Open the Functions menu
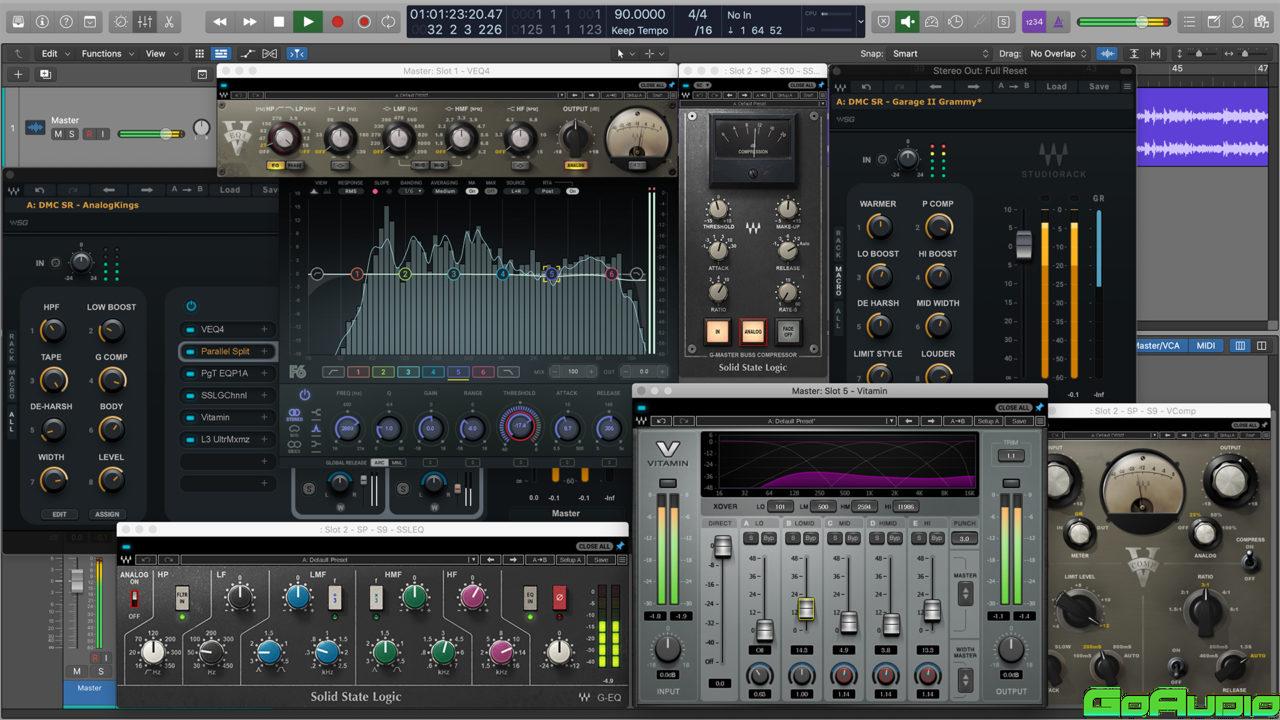This screenshot has width=1280, height=720. 107,54
